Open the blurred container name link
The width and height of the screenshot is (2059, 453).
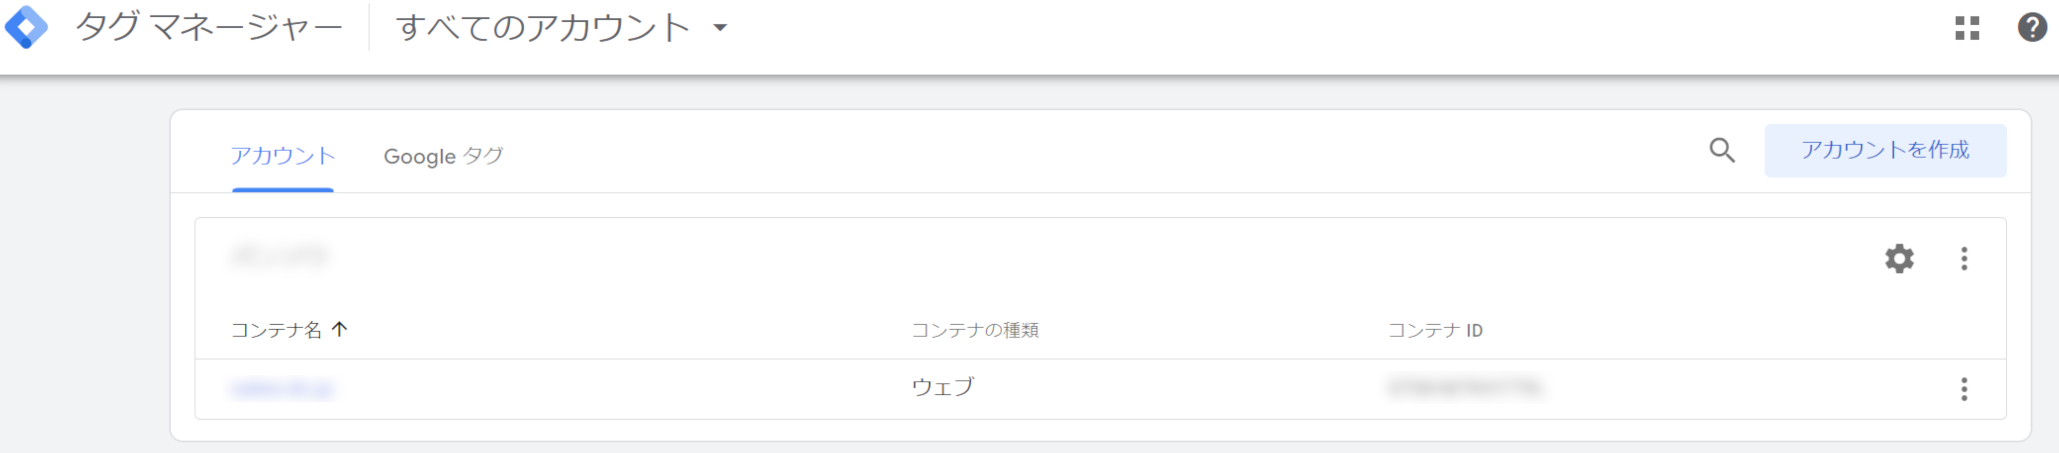(x=282, y=388)
